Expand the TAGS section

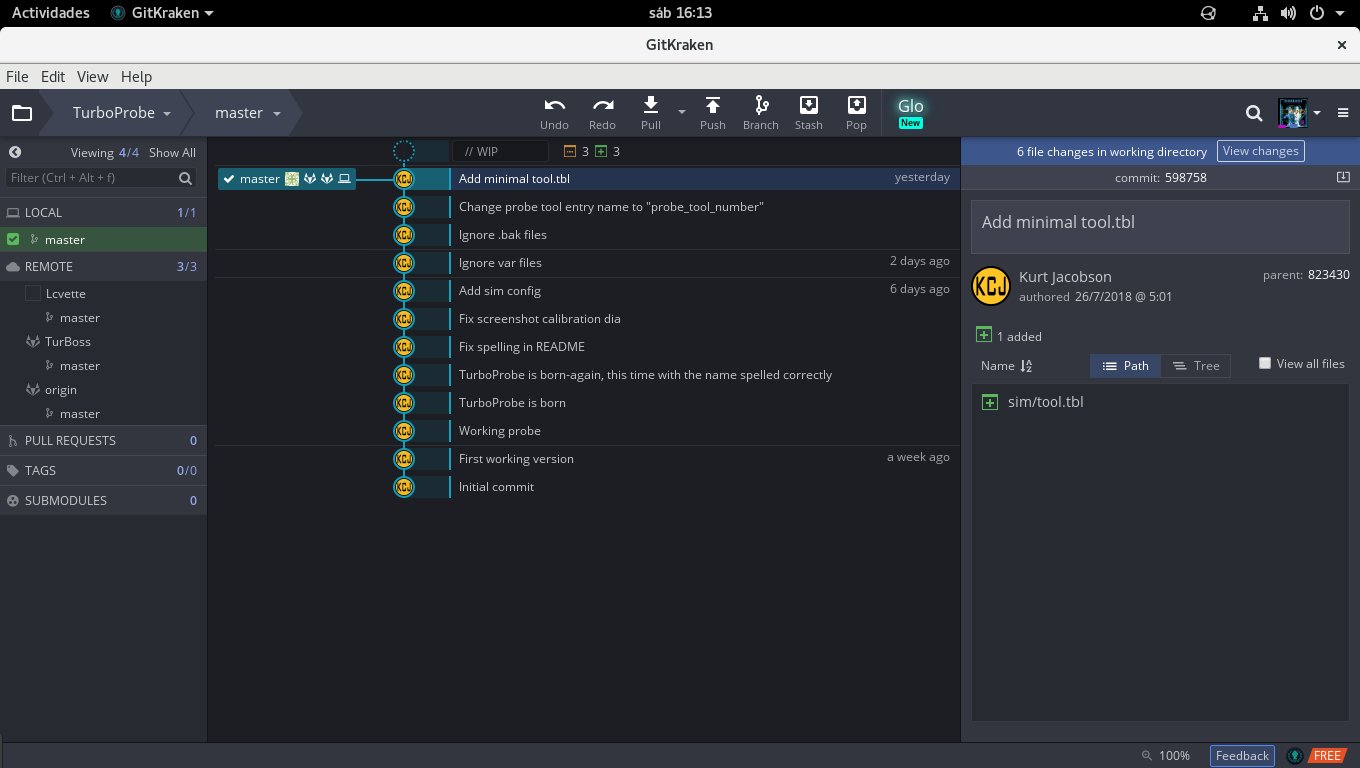click(x=103, y=470)
